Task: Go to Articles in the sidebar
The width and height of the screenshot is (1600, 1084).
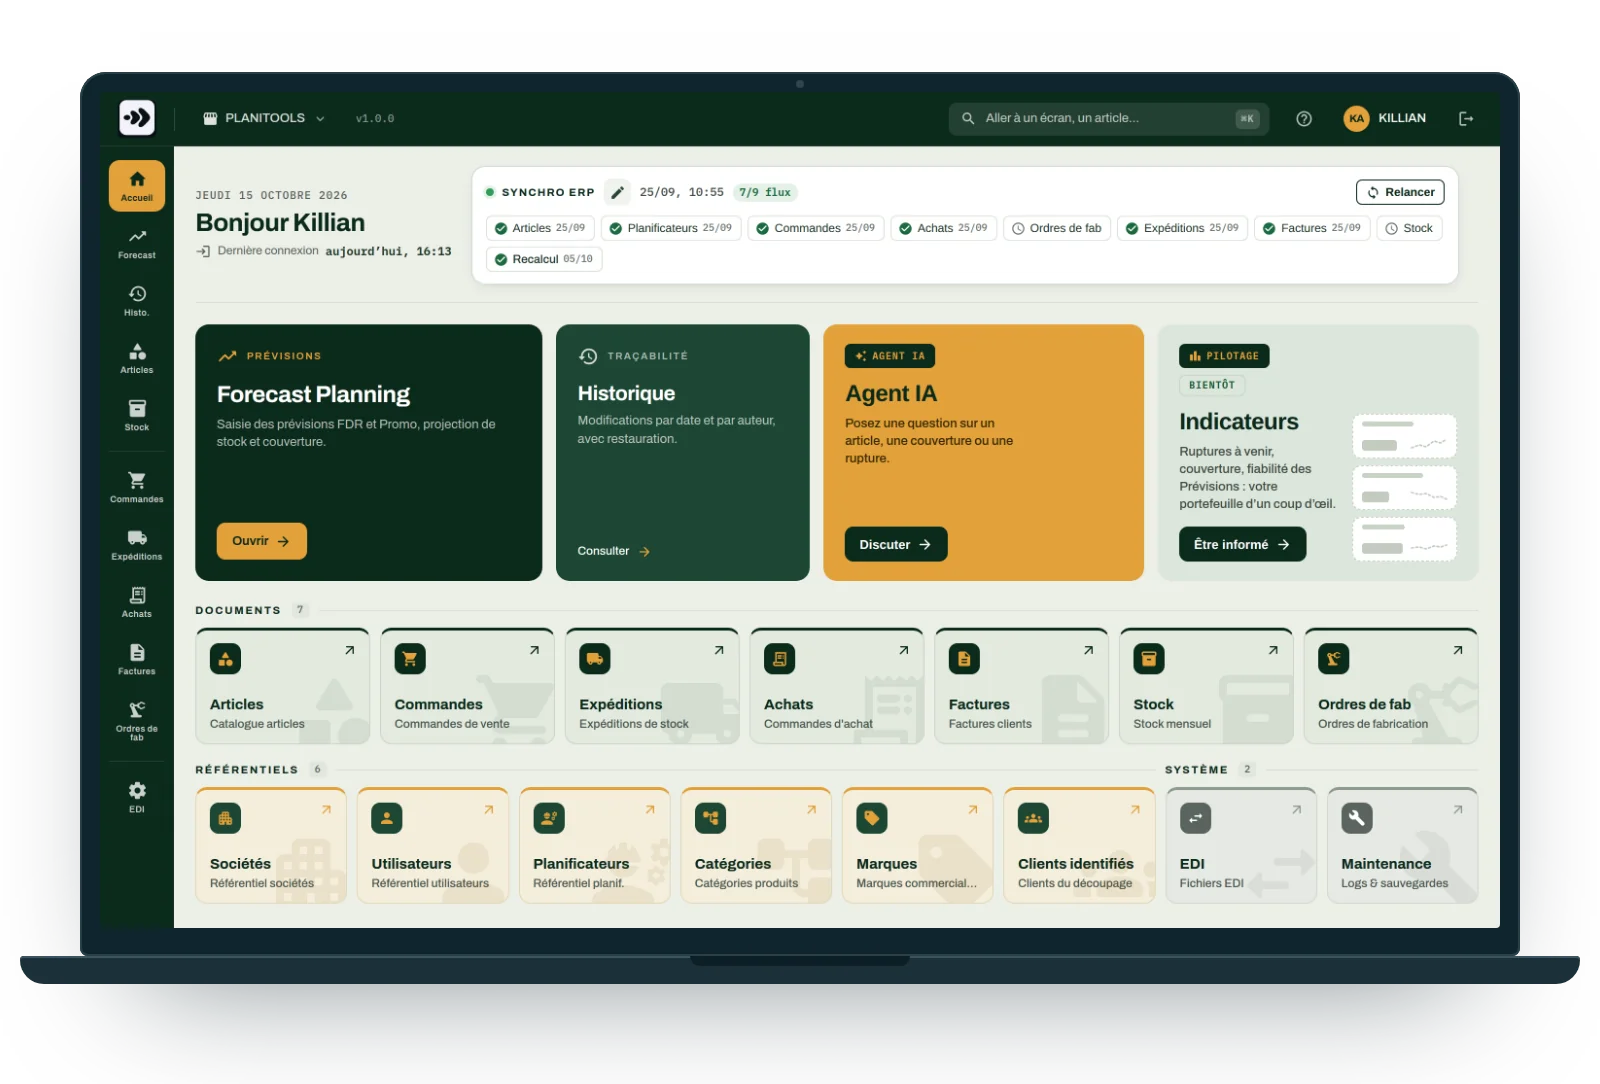Action: [137, 359]
